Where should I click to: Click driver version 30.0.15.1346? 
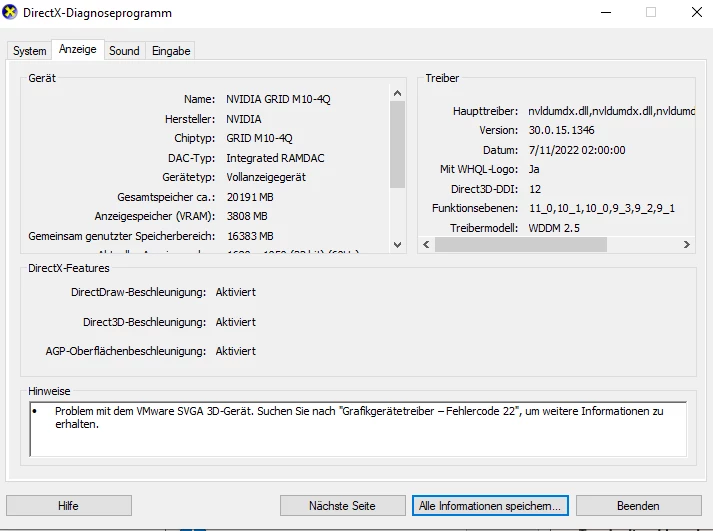pyautogui.click(x=561, y=130)
